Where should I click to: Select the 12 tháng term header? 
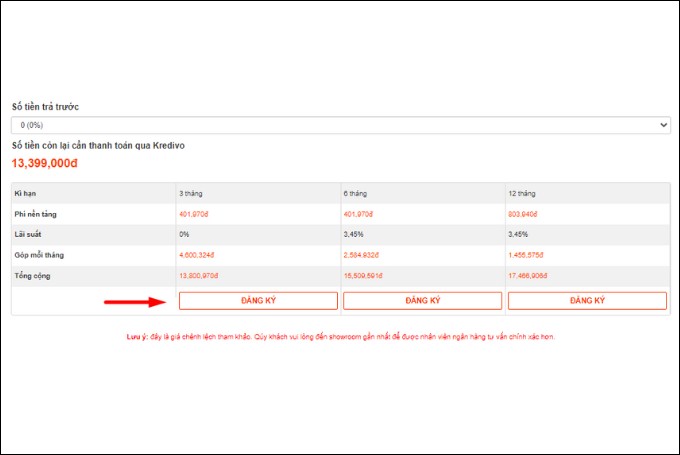point(522,193)
